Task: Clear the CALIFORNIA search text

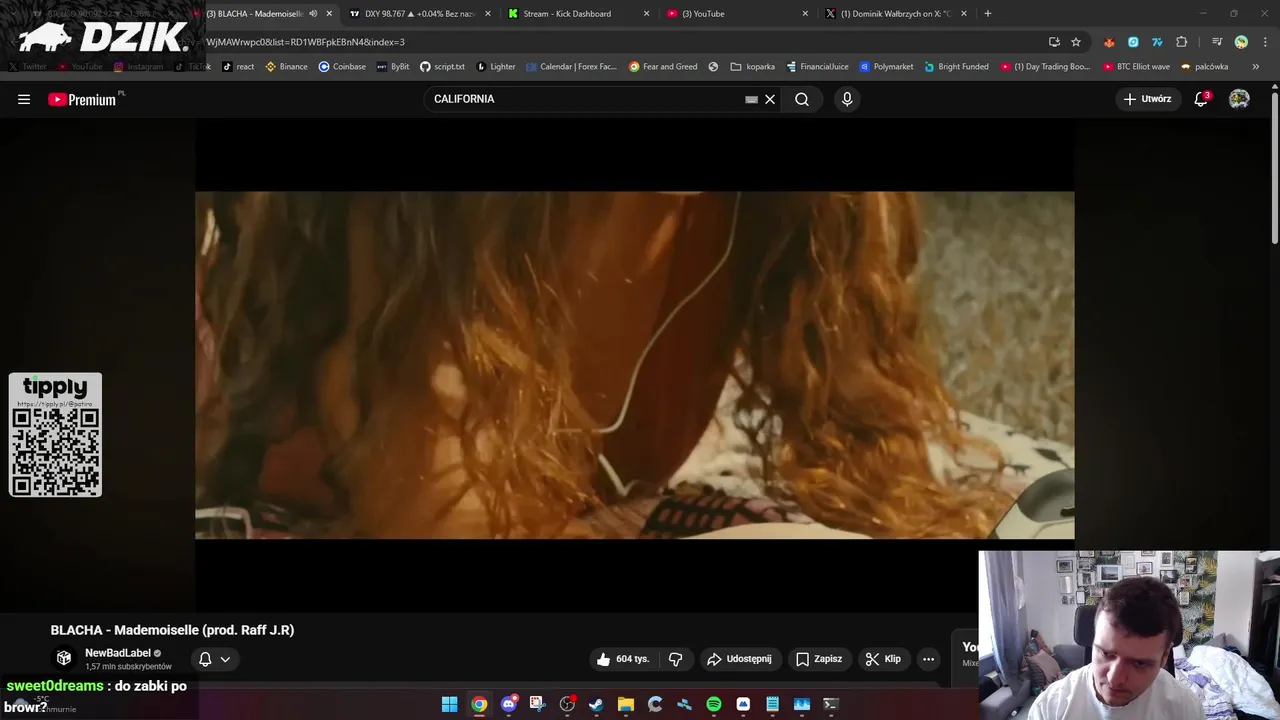Action: (x=770, y=99)
